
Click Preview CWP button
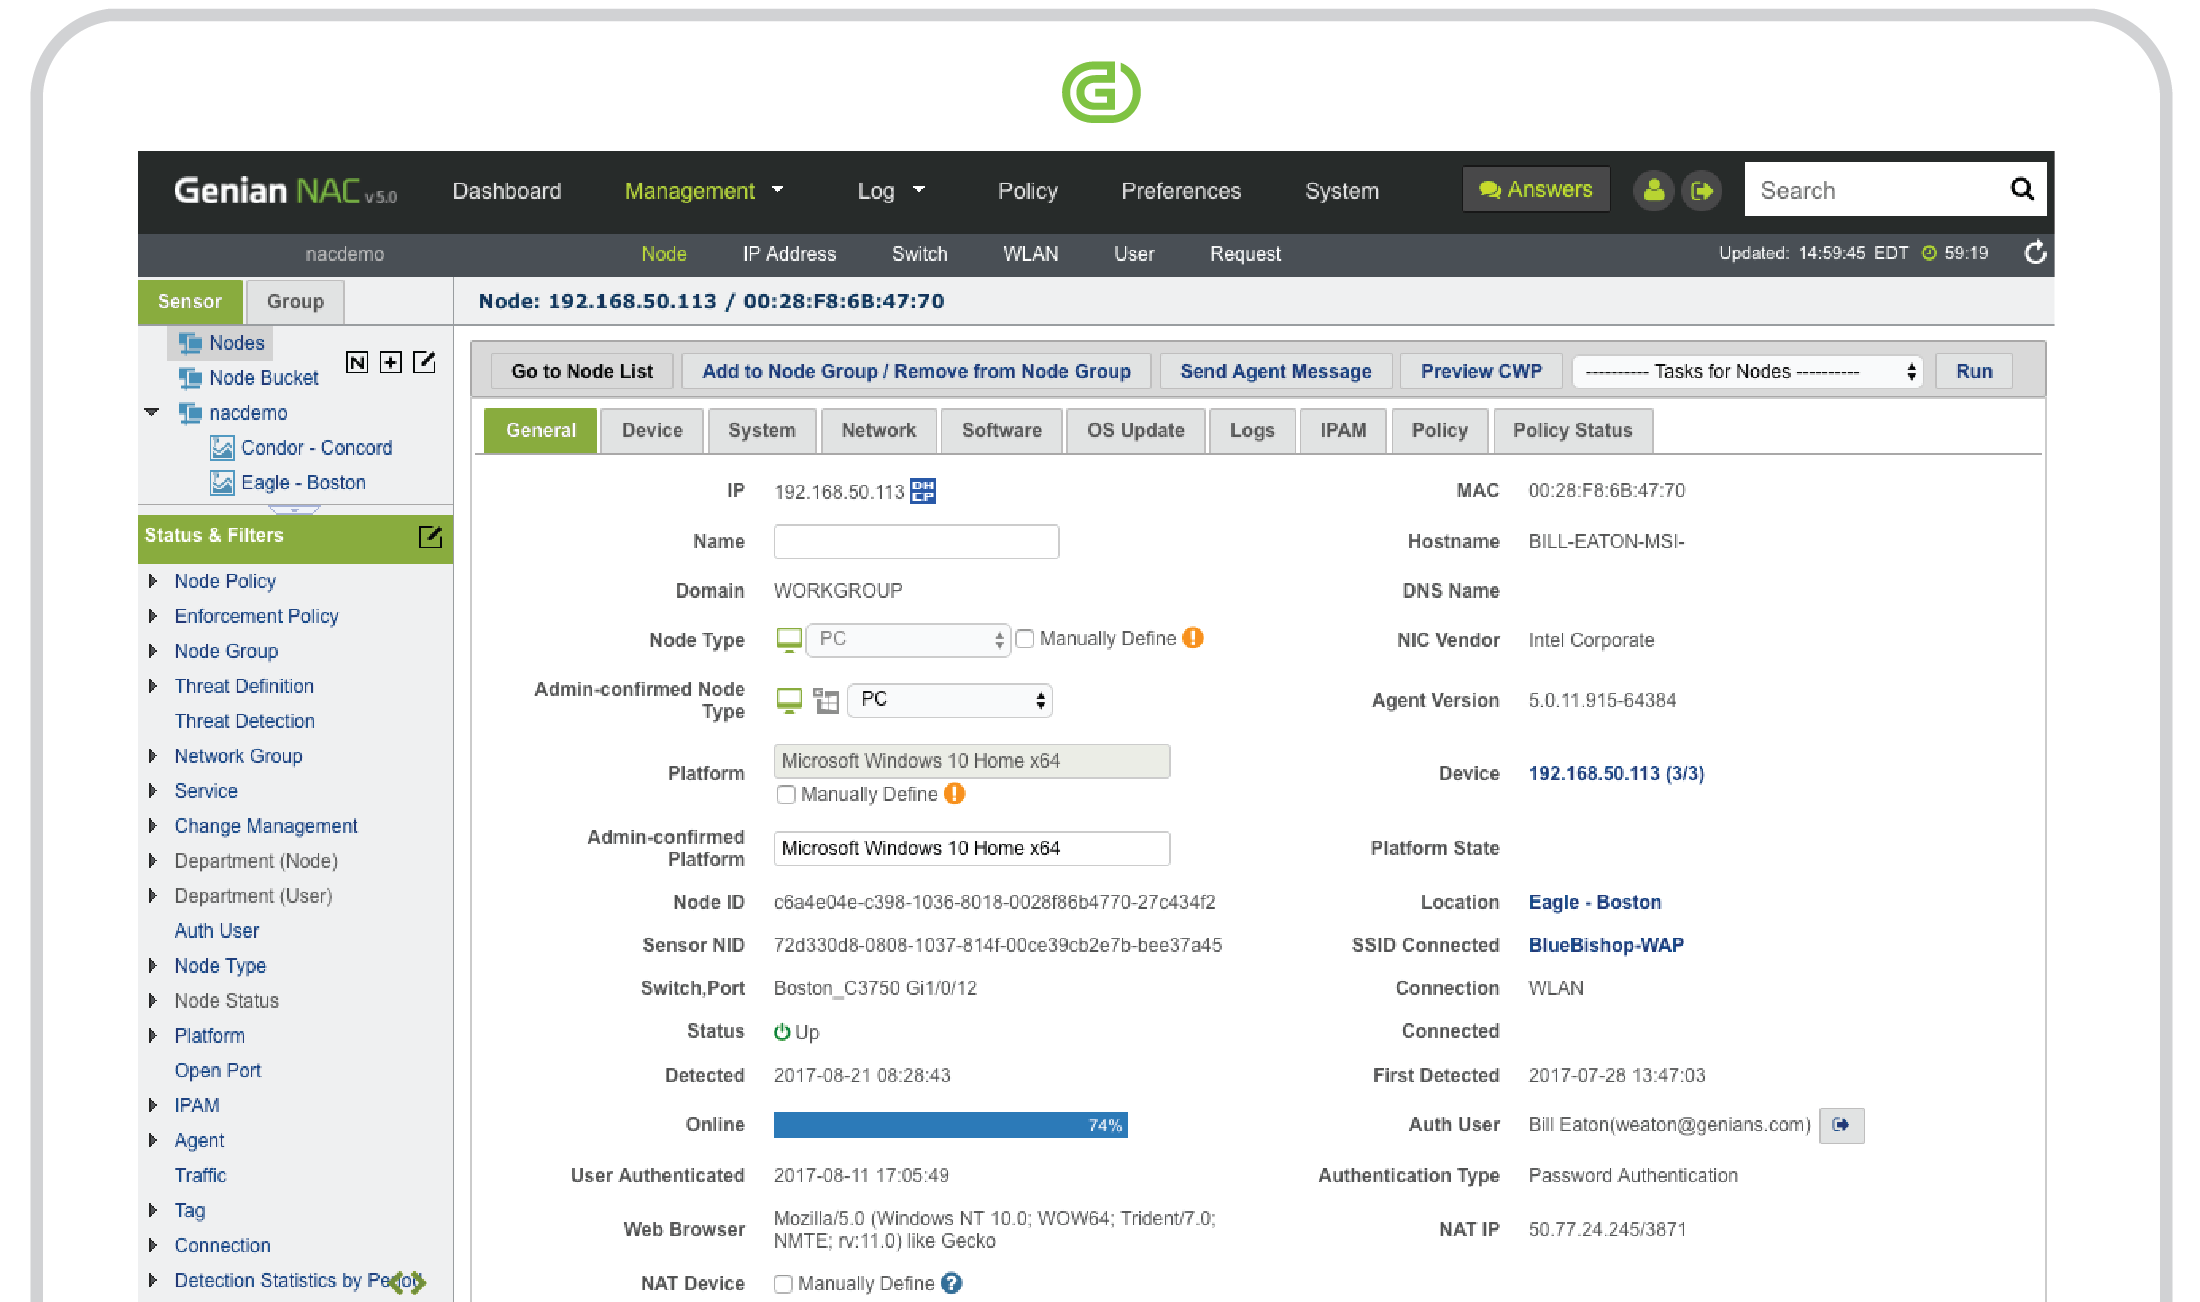coord(1481,371)
